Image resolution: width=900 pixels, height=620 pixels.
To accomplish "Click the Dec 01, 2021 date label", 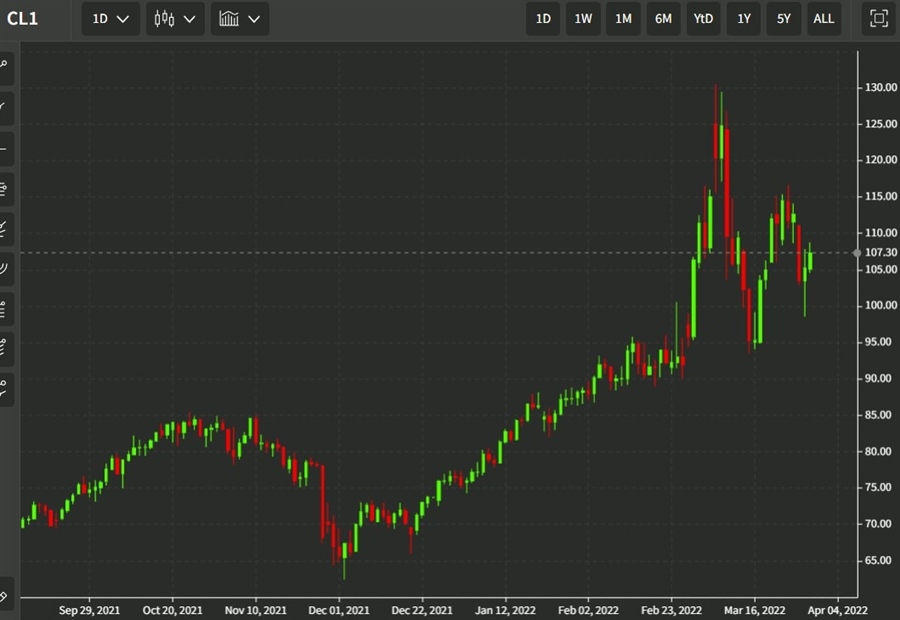I will (x=339, y=610).
